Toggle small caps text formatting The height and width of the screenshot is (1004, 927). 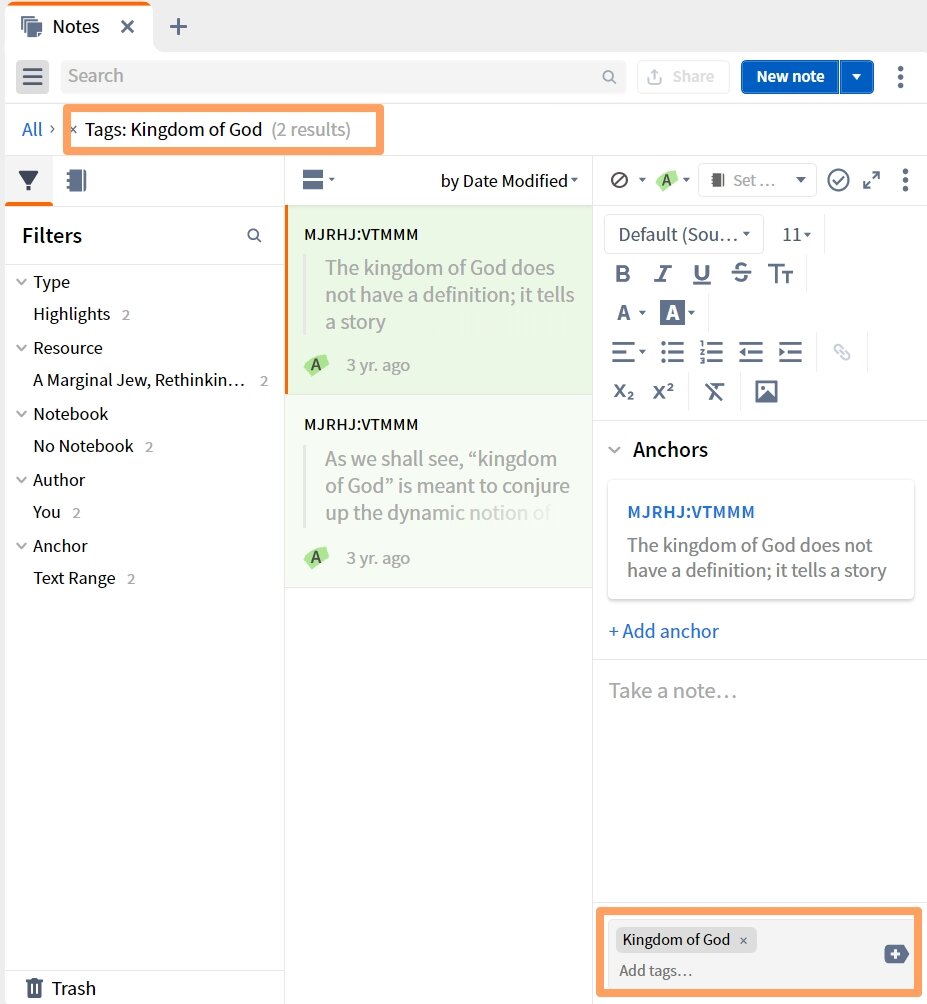(780, 274)
